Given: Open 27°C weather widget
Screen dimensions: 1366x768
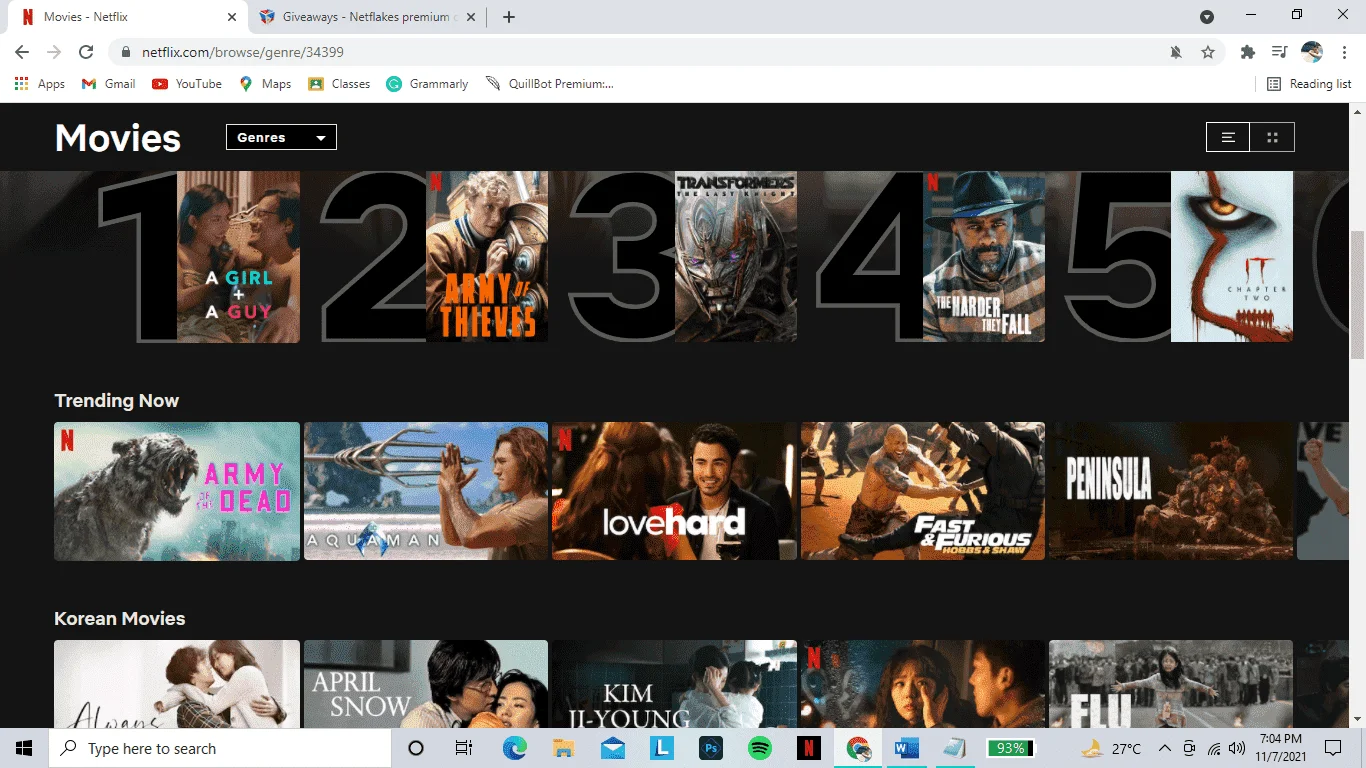Looking at the screenshot, I should click(1111, 748).
